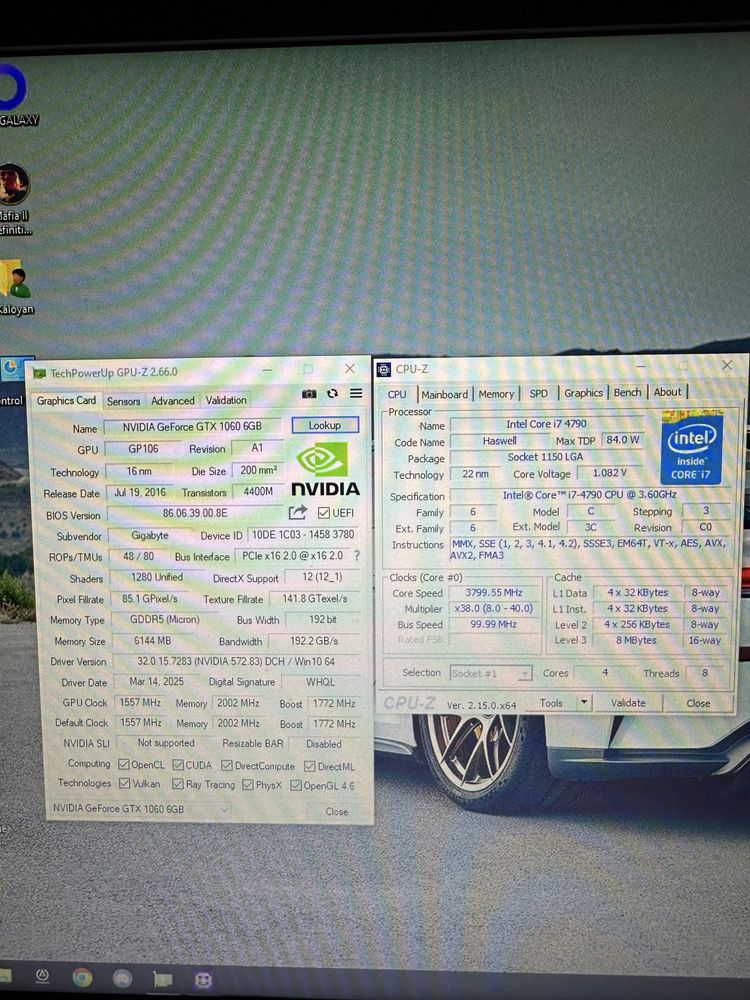Toggle the OpenCL checkbox
This screenshot has width=750, height=1000.
click(124, 764)
